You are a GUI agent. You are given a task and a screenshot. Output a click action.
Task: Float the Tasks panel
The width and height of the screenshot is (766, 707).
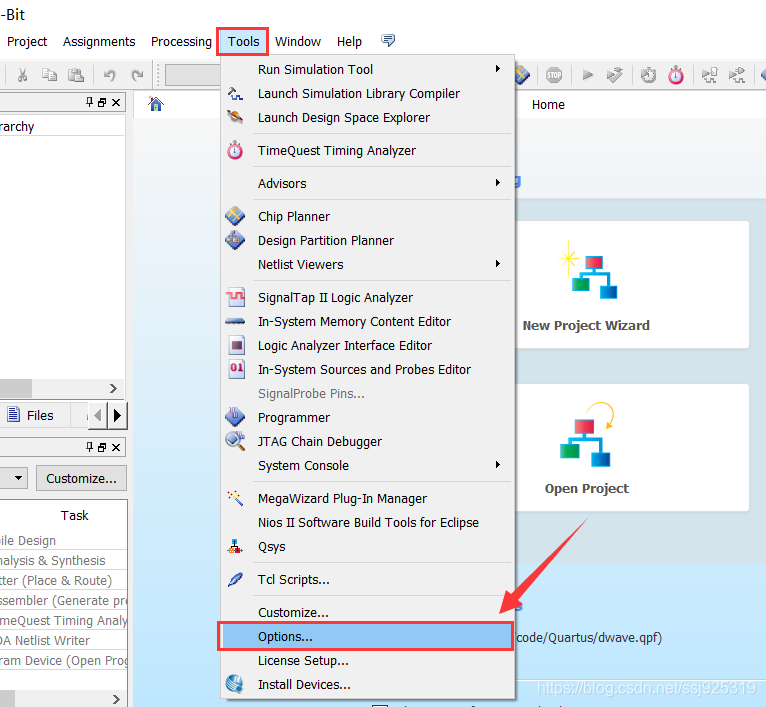click(x=102, y=447)
